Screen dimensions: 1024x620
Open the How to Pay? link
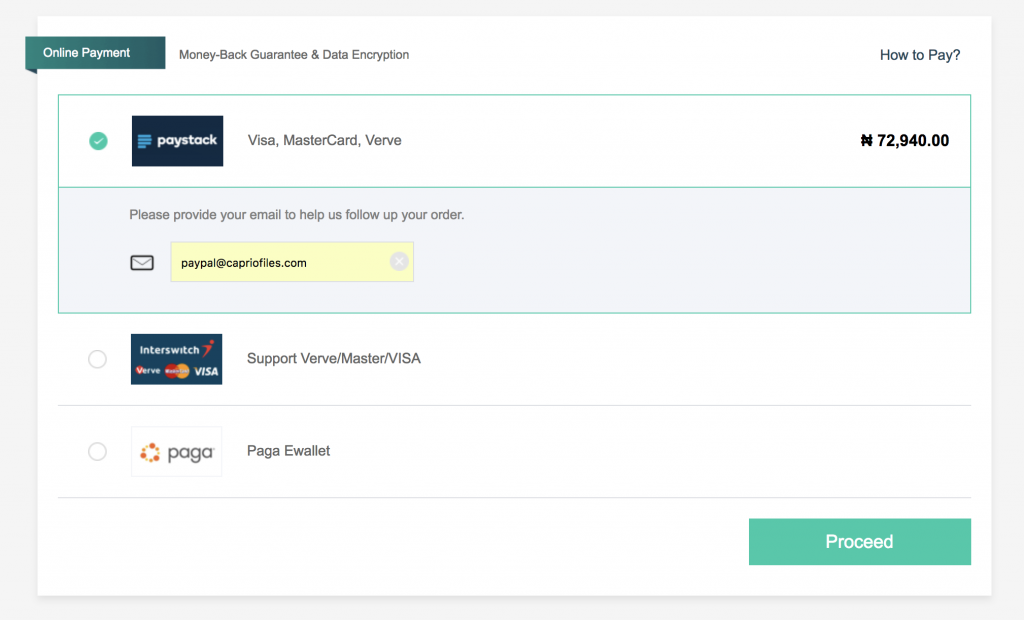920,55
